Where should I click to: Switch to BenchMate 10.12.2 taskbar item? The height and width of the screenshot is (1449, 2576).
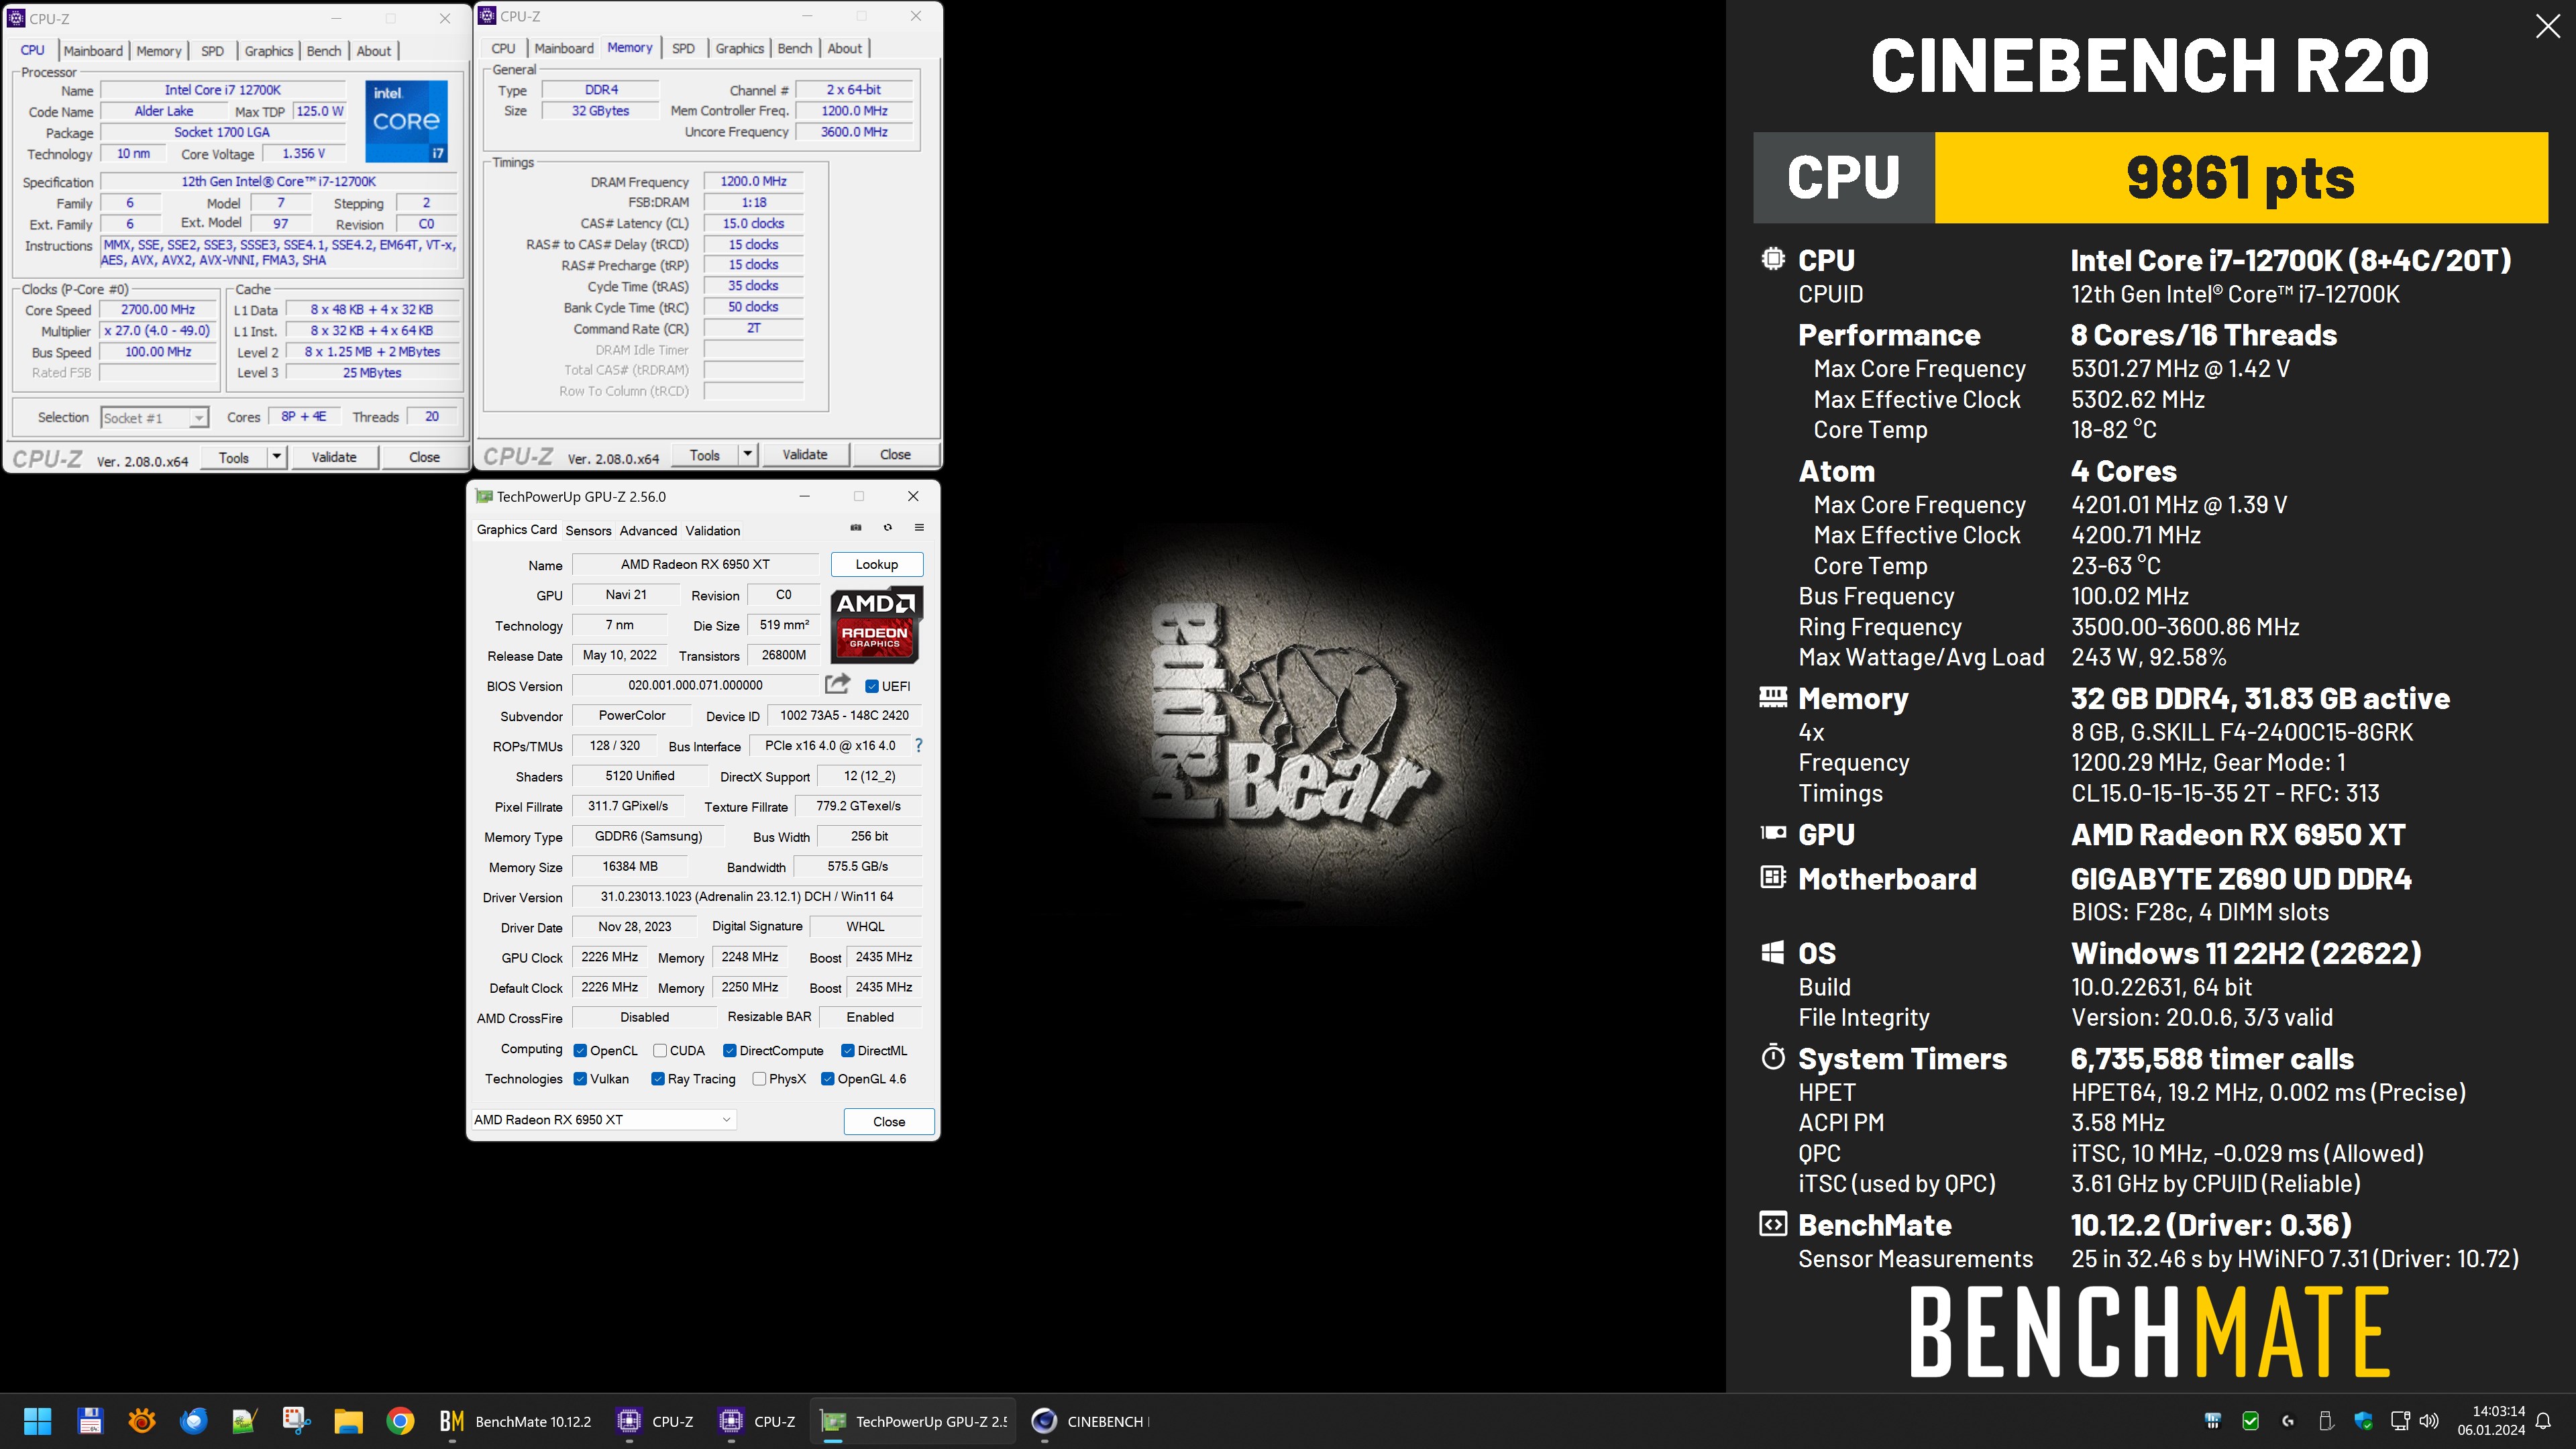[515, 1421]
